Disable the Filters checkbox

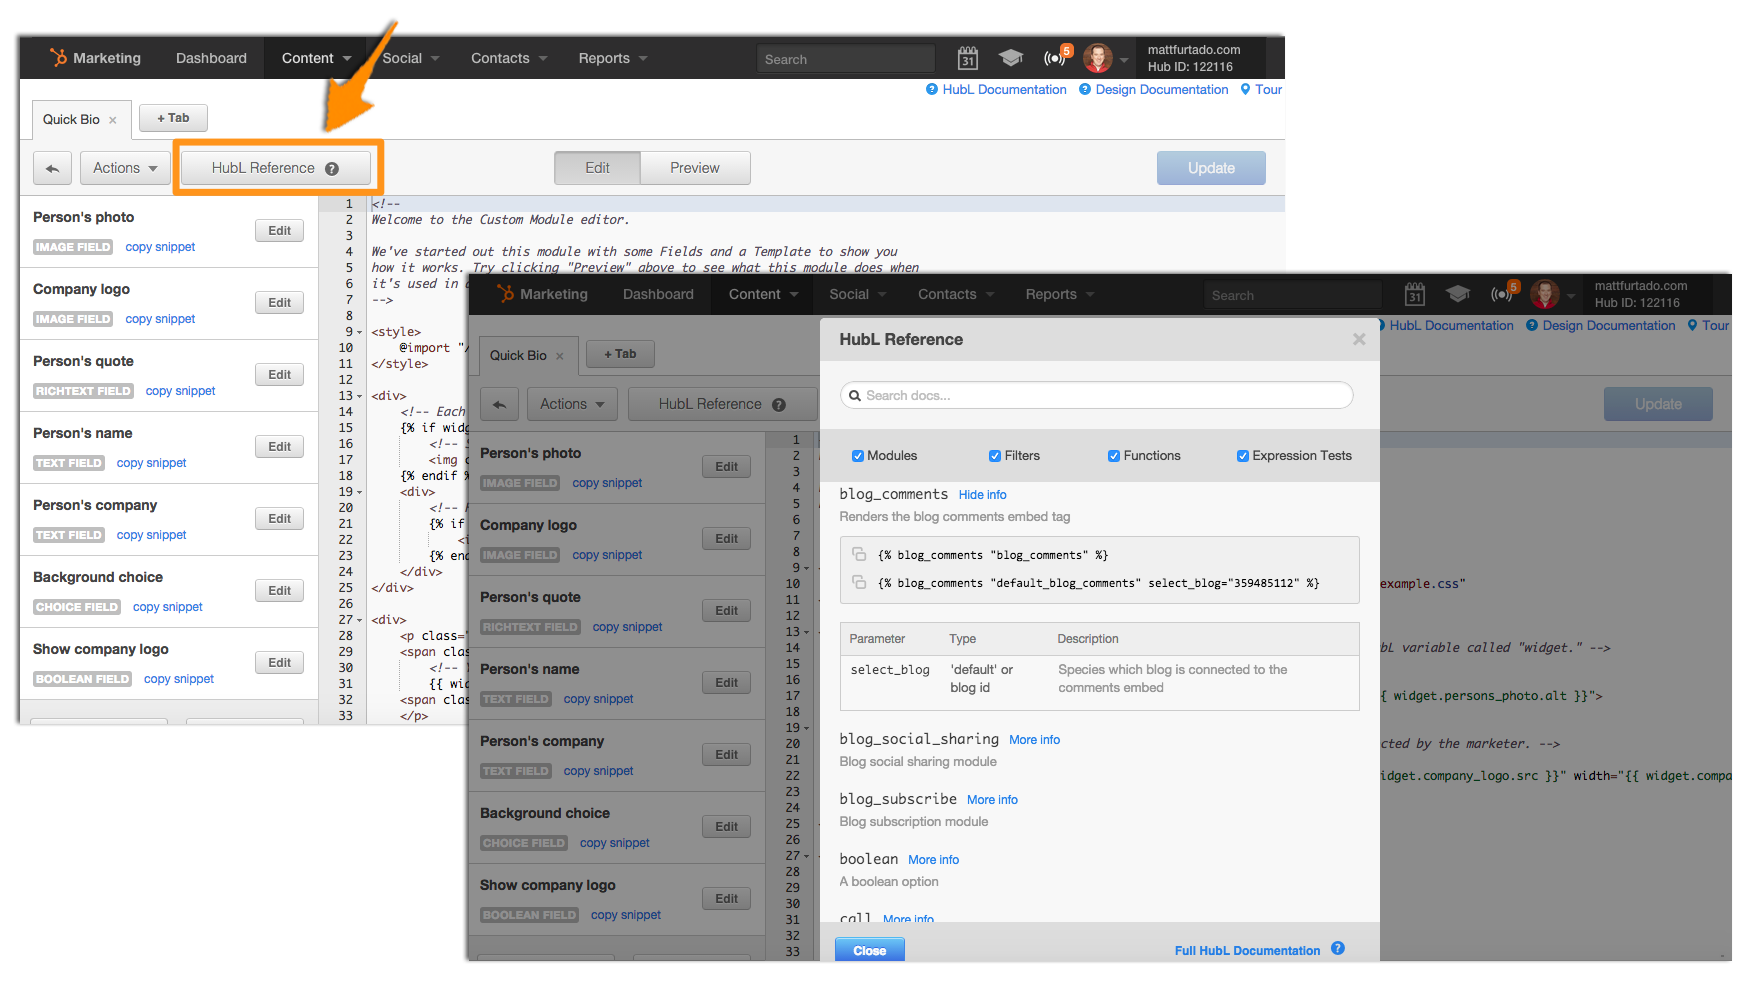click(x=994, y=455)
